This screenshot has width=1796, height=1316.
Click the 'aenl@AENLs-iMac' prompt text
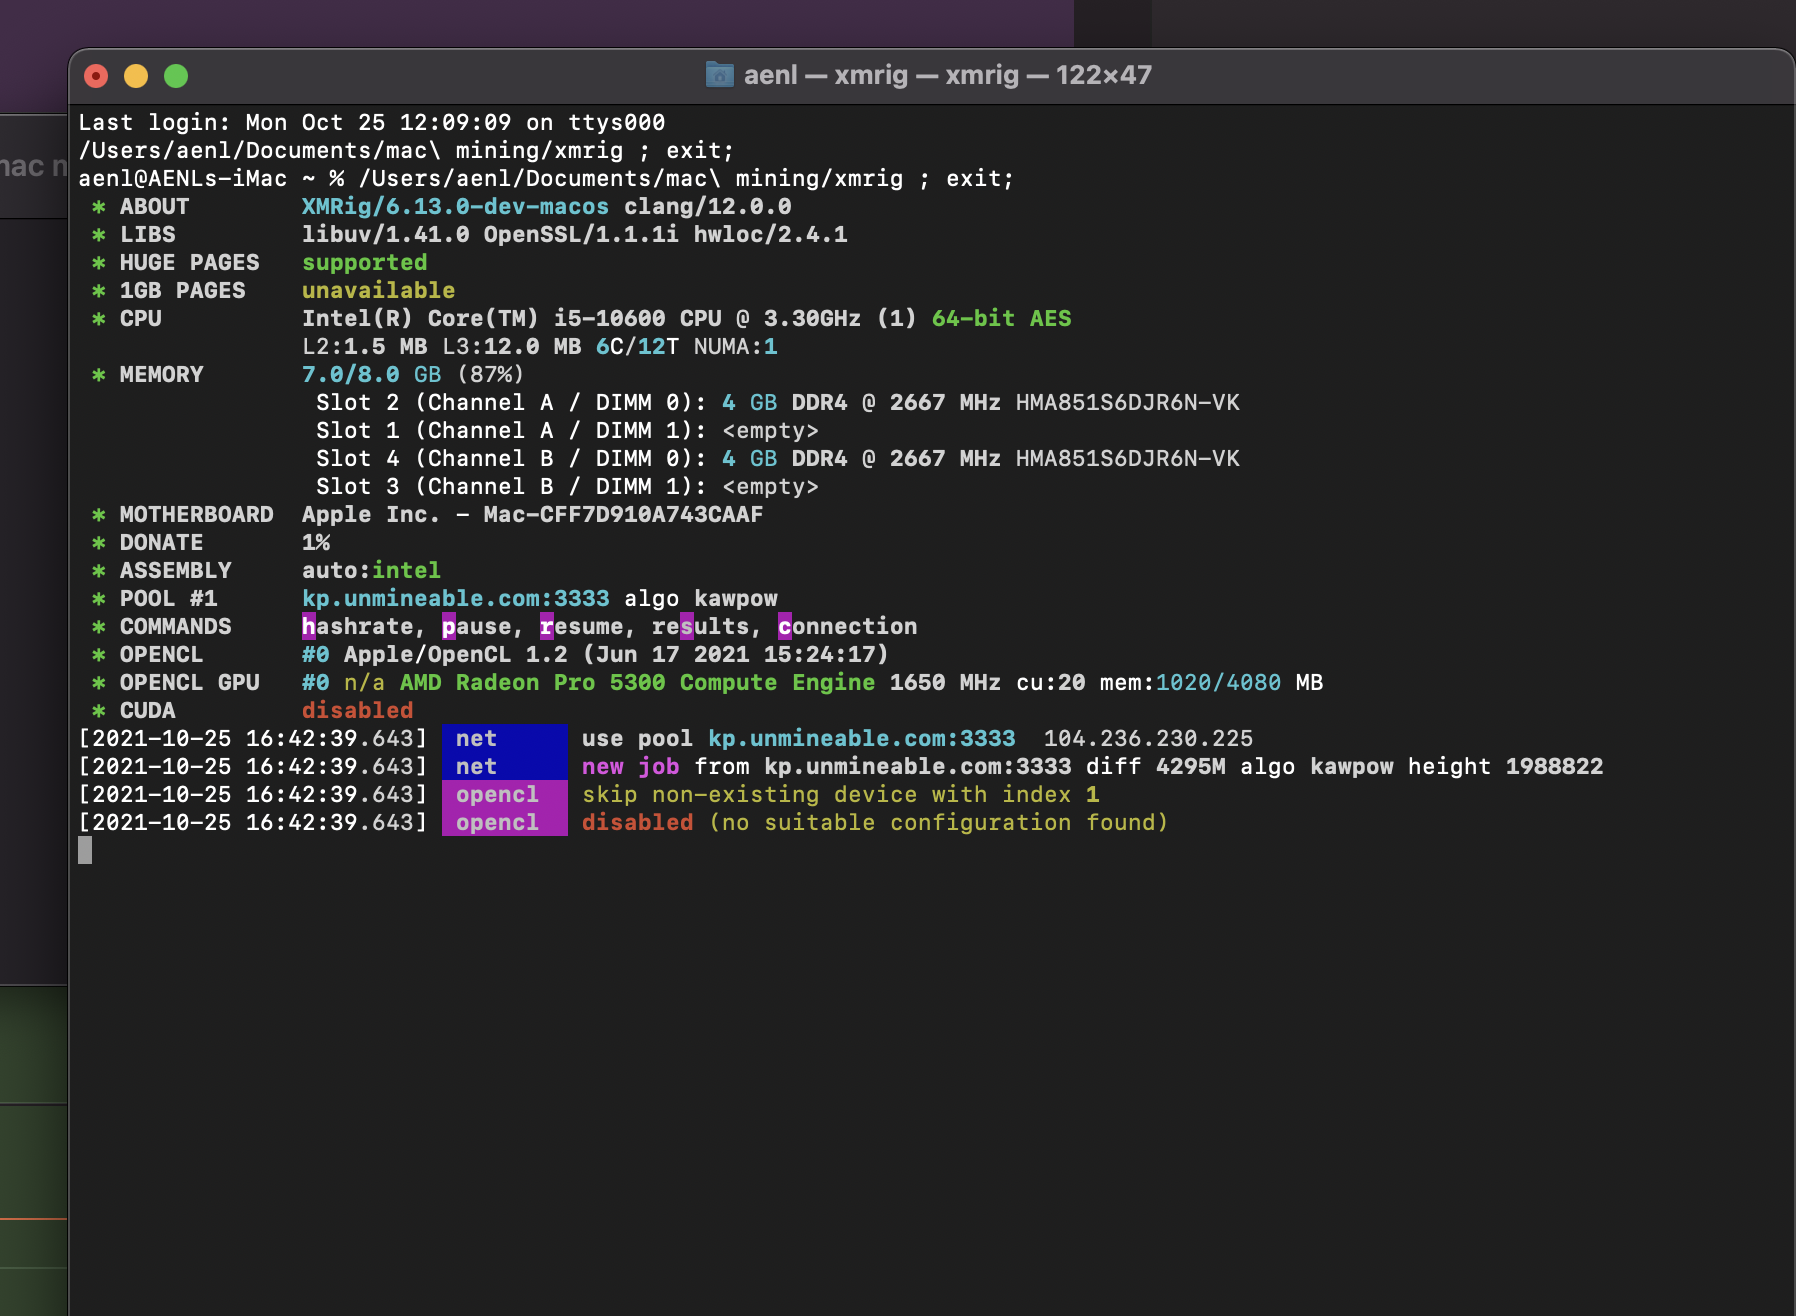click(183, 179)
